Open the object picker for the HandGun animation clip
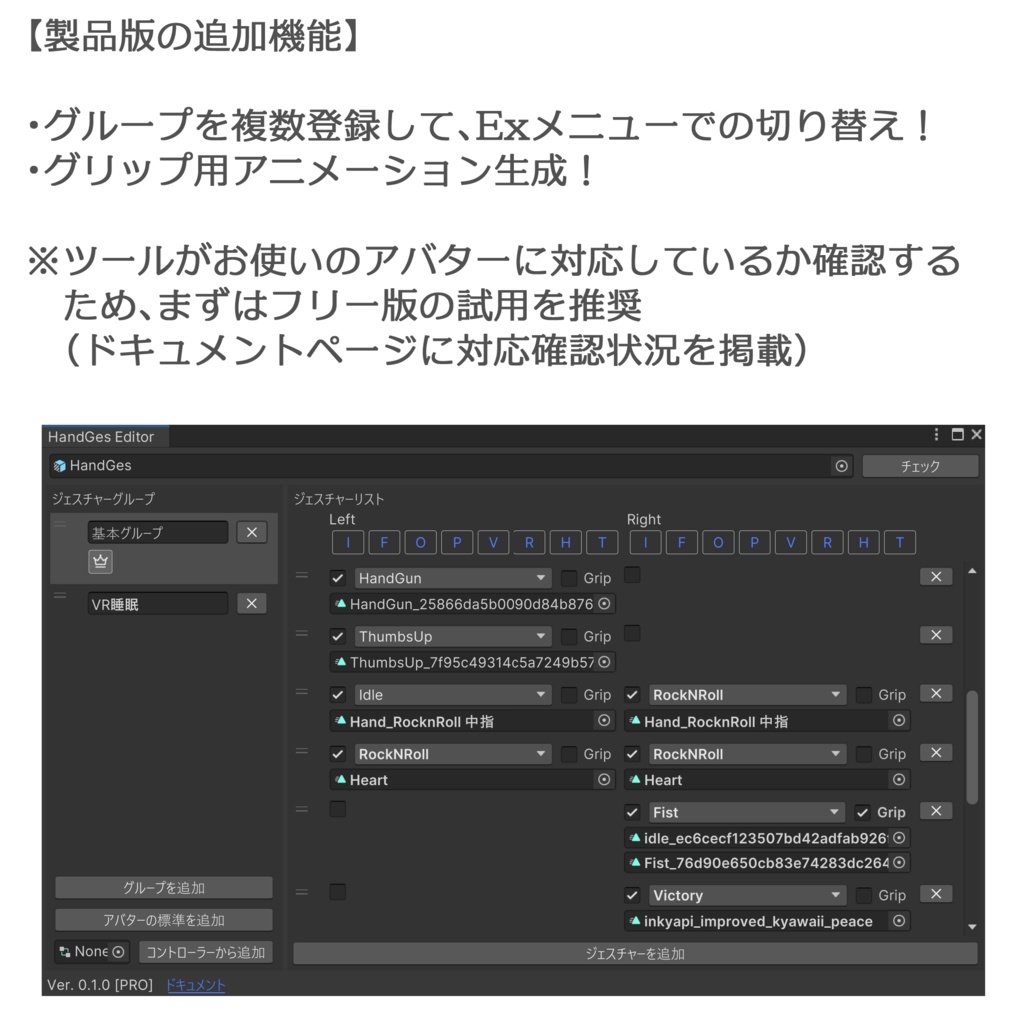 click(x=604, y=603)
